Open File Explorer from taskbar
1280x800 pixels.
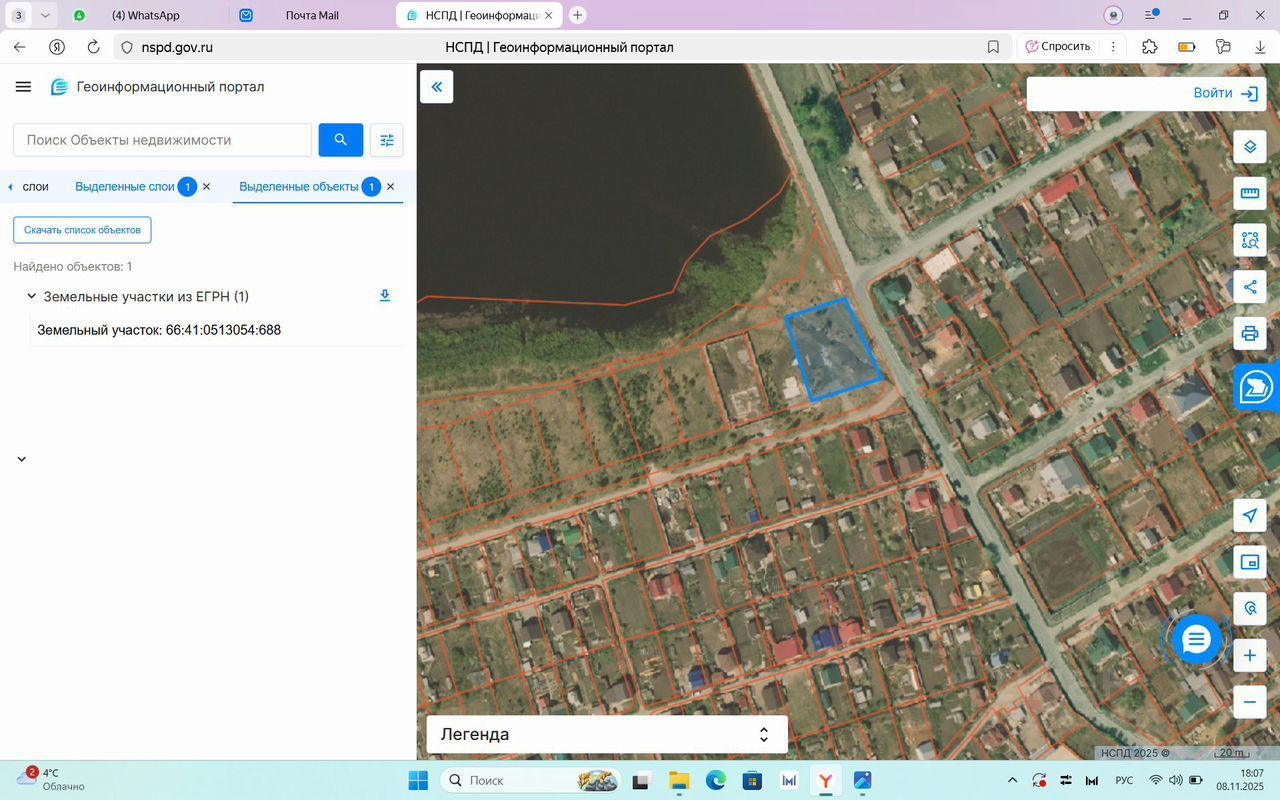click(x=679, y=780)
